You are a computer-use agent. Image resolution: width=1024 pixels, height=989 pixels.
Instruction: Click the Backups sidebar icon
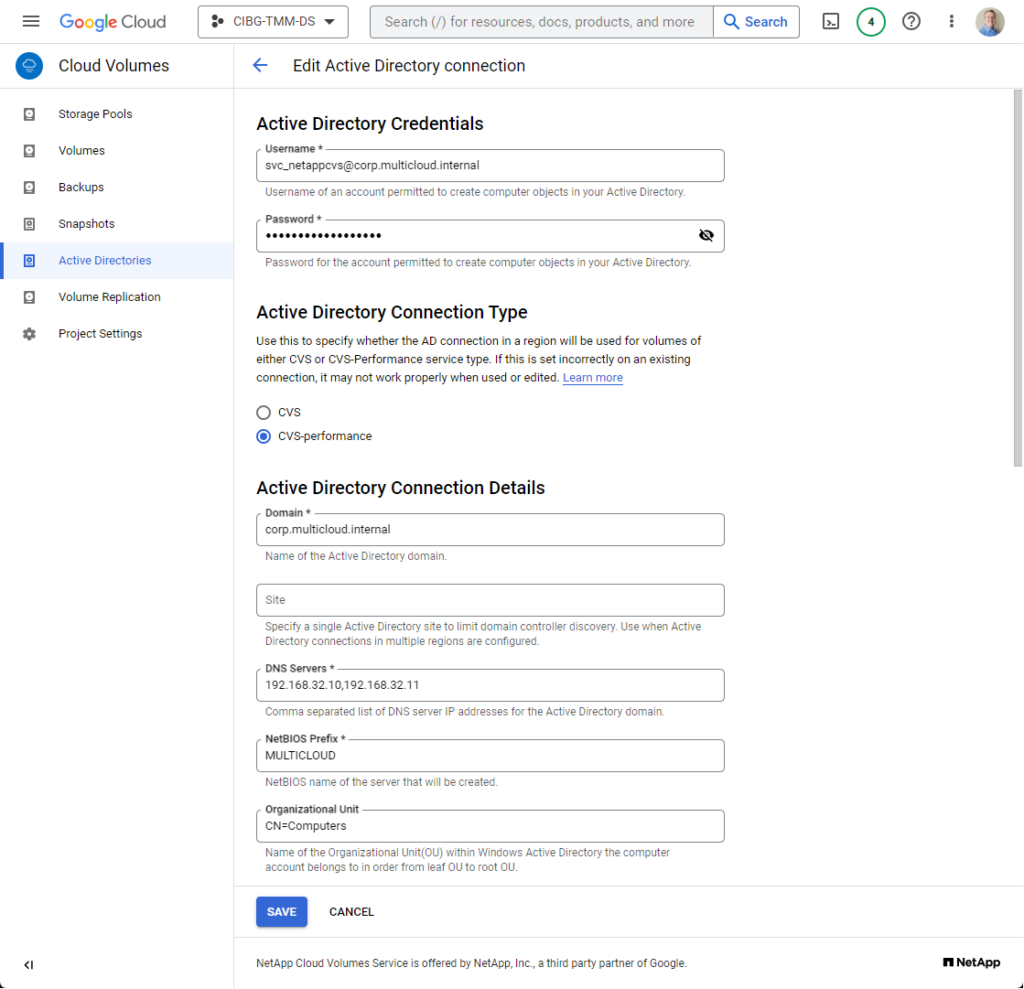click(x=29, y=187)
